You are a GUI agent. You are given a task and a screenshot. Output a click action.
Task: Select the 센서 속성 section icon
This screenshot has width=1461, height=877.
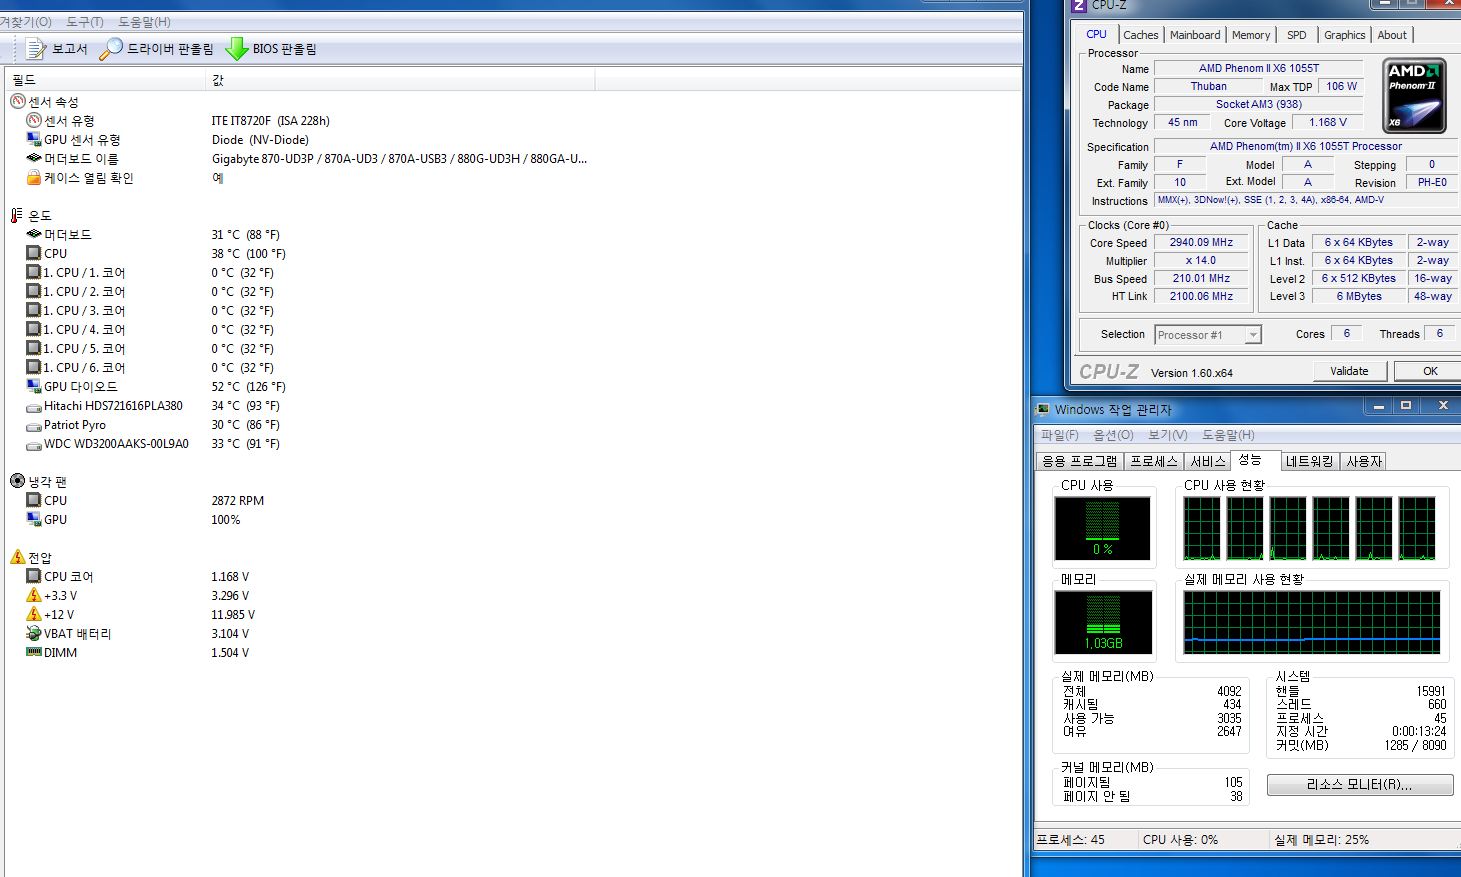(x=17, y=102)
